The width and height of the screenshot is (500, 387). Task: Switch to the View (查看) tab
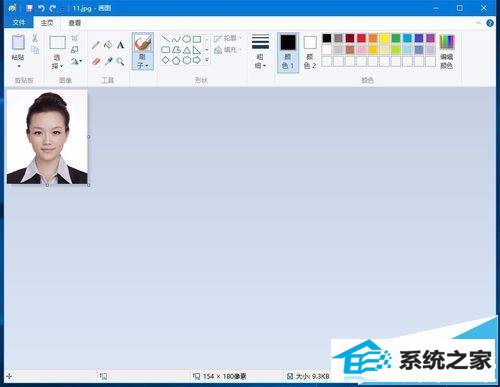pyautogui.click(x=75, y=23)
